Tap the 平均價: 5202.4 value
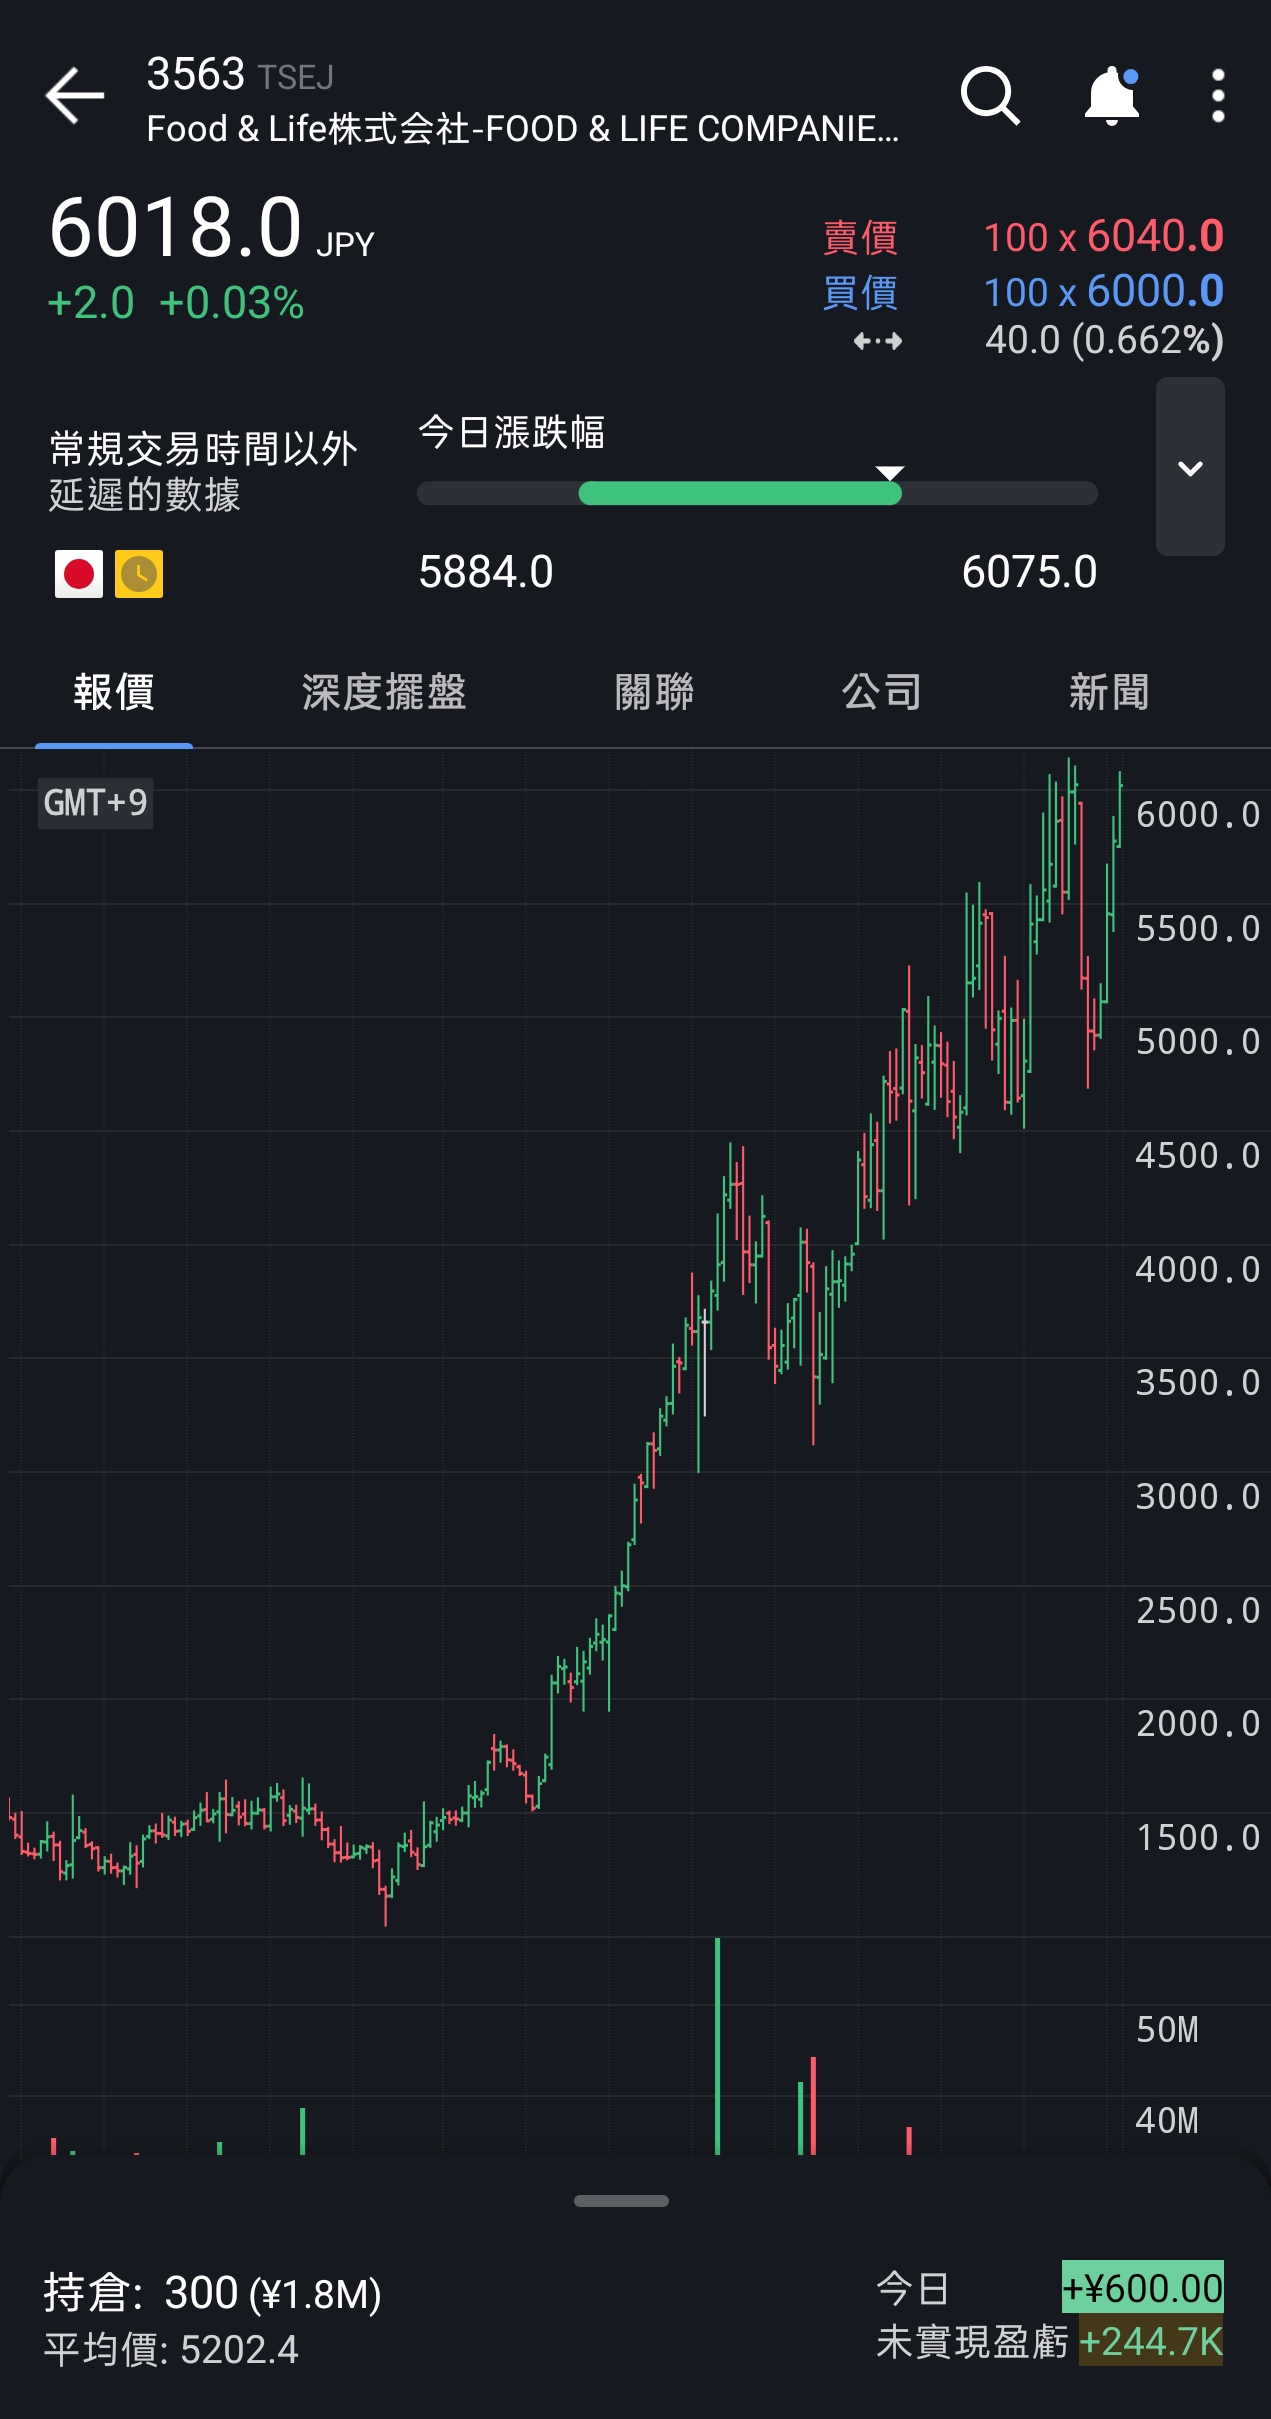 pyautogui.click(x=171, y=2350)
